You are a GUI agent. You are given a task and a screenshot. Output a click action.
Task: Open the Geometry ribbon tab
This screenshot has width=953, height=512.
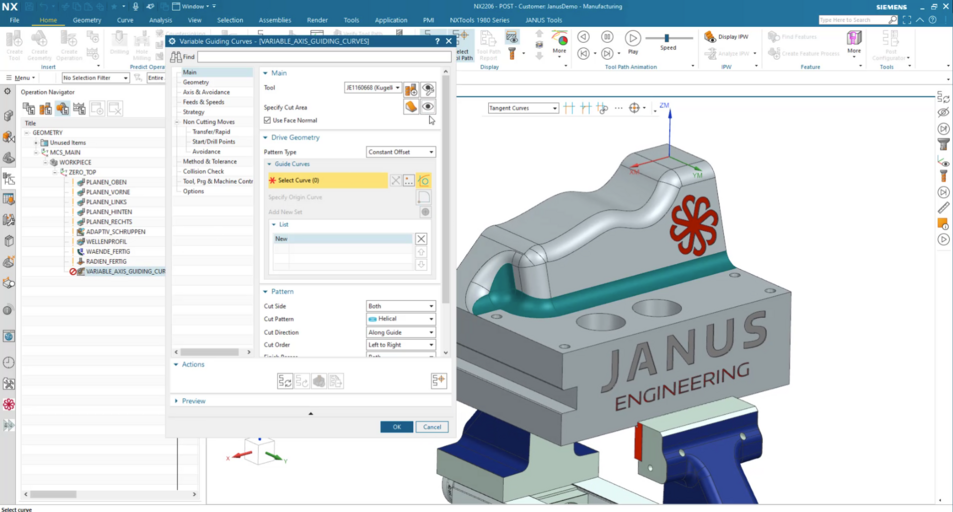tap(87, 20)
